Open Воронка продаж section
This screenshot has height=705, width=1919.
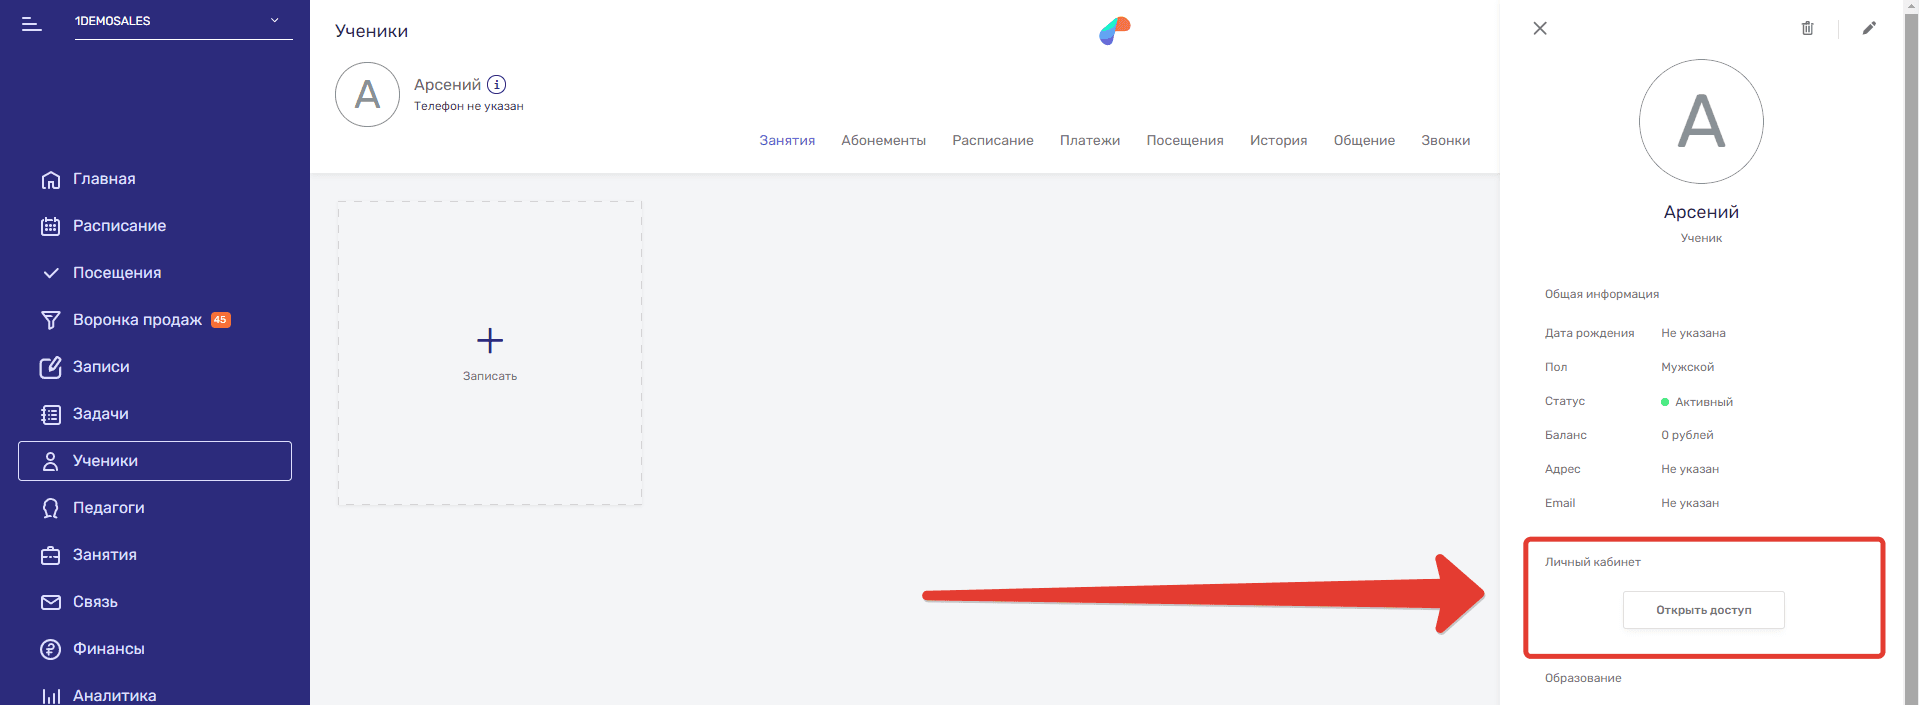[137, 320]
